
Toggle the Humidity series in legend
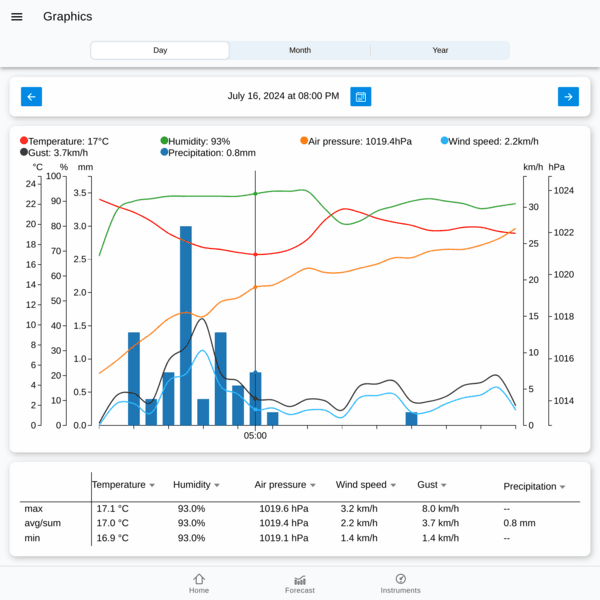tap(195, 141)
